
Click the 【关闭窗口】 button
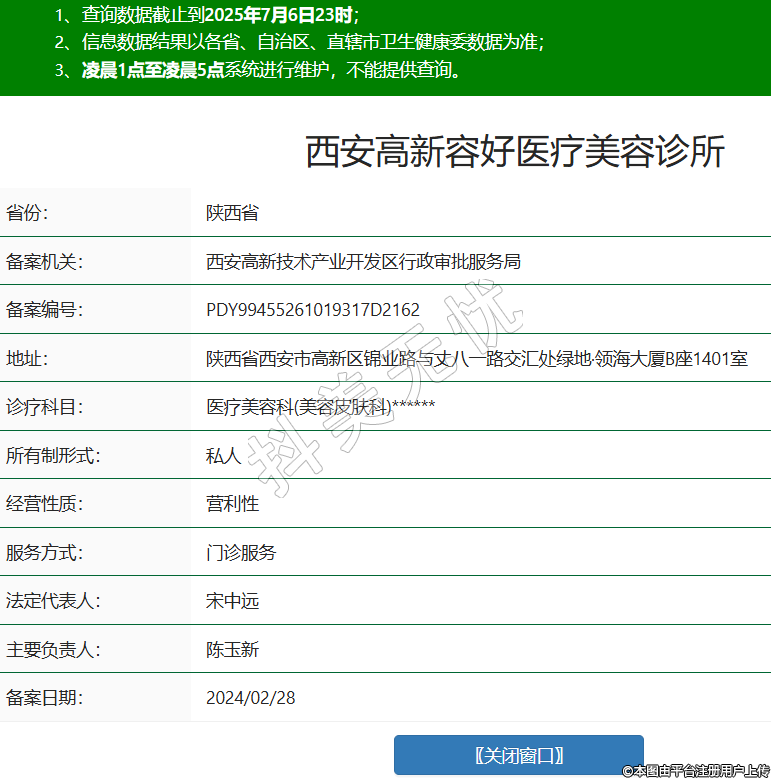point(518,755)
